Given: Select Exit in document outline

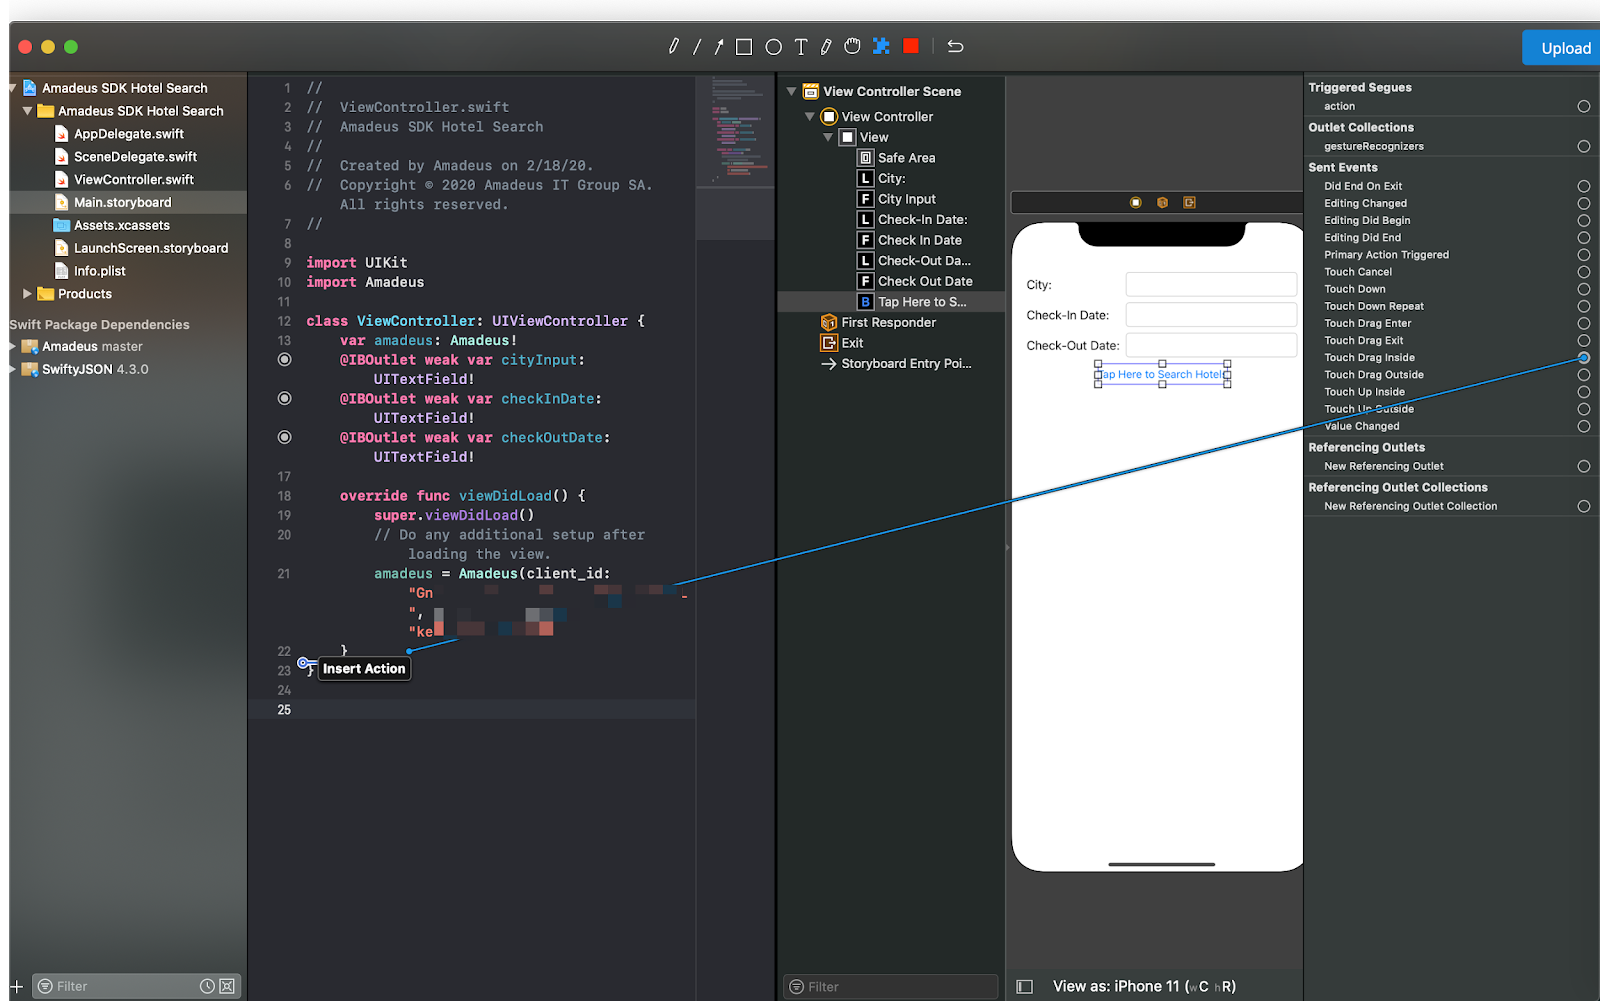Looking at the screenshot, I should [x=852, y=343].
